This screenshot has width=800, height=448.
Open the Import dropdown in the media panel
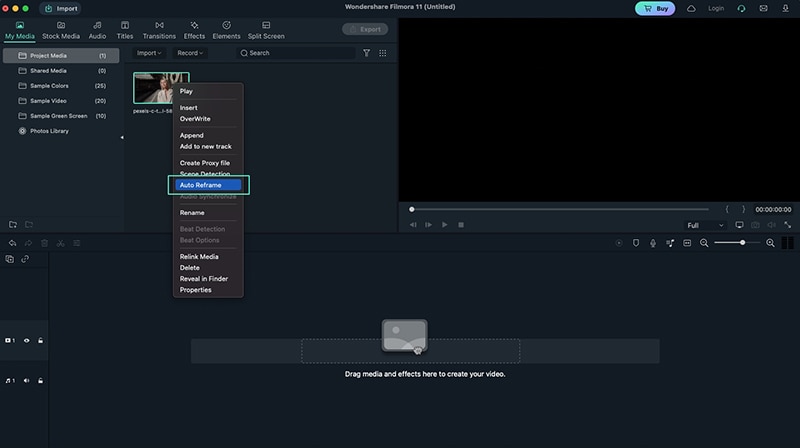point(148,53)
